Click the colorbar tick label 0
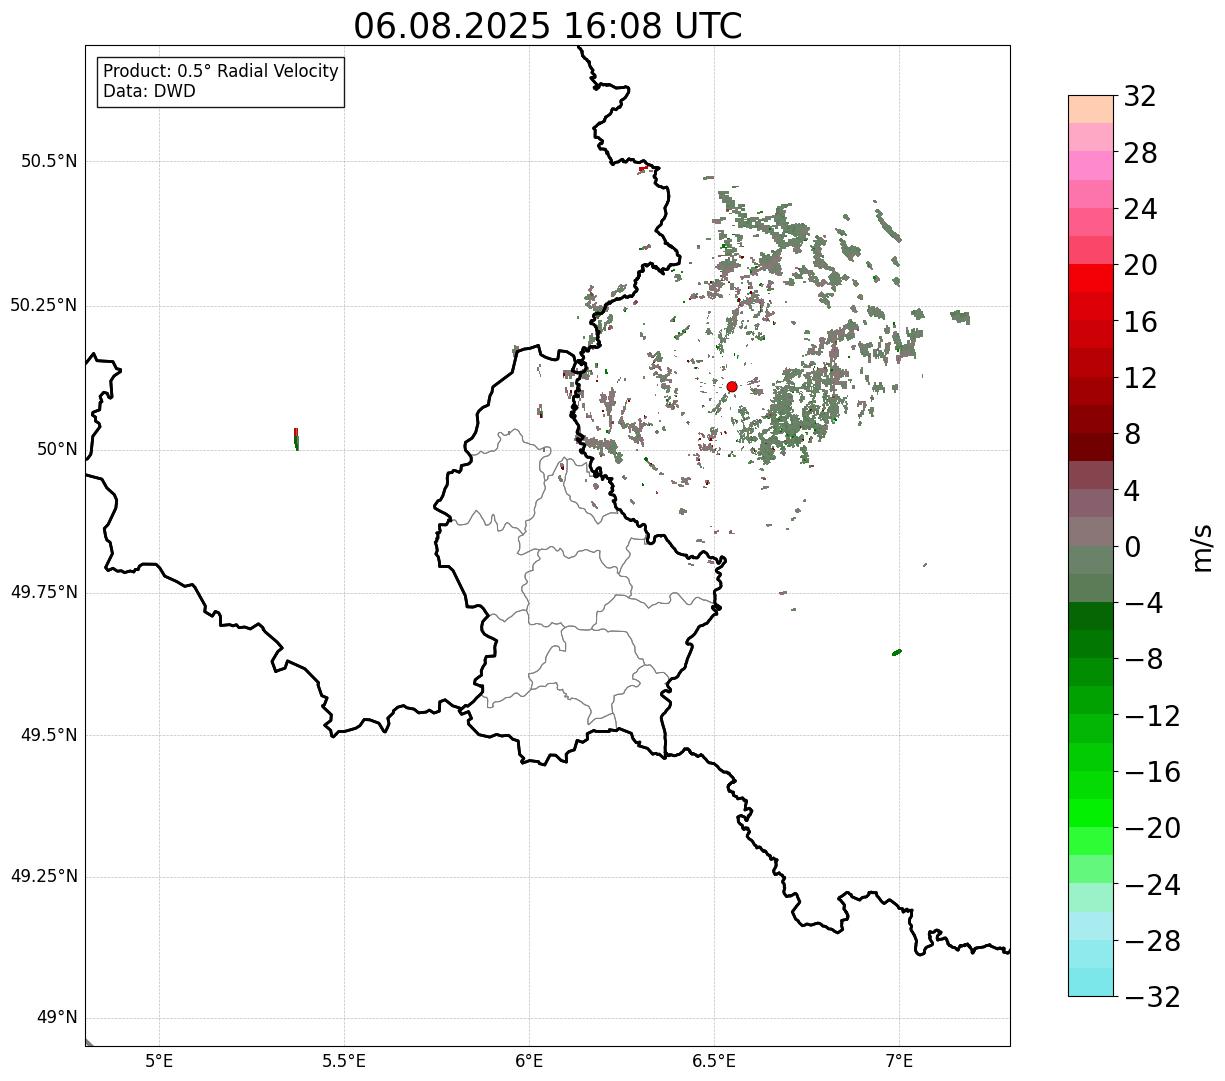This screenshot has width=1225, height=1081. [x=1132, y=547]
